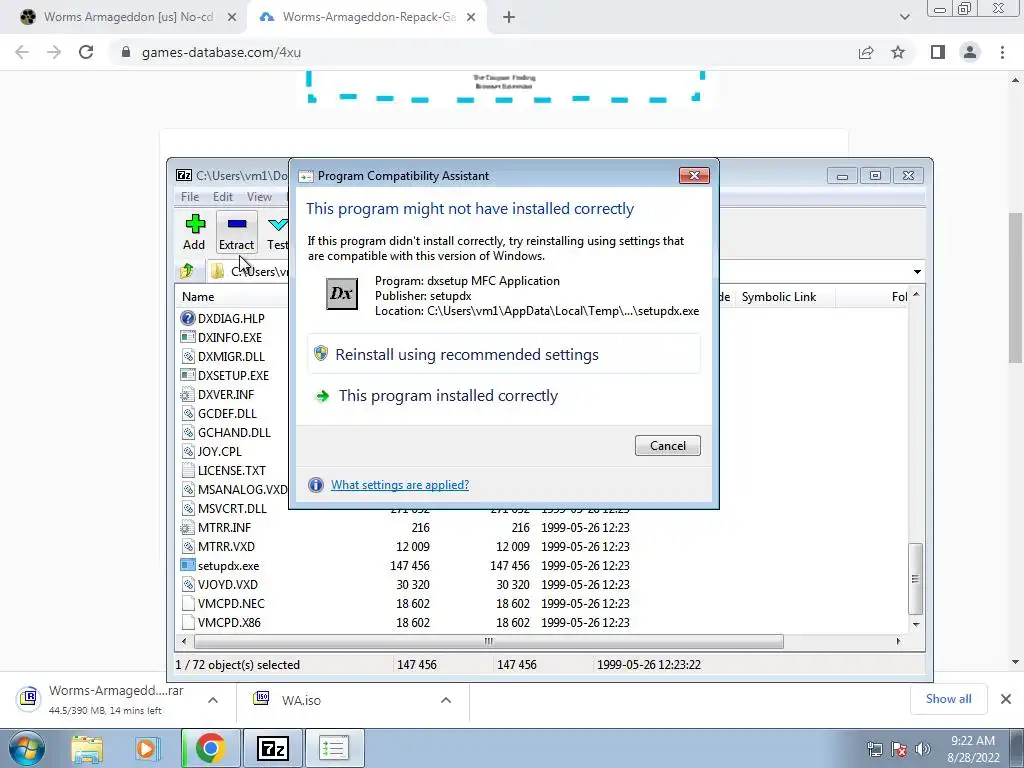
Task: Open Chrome three-dot menu
Action: [1002, 52]
